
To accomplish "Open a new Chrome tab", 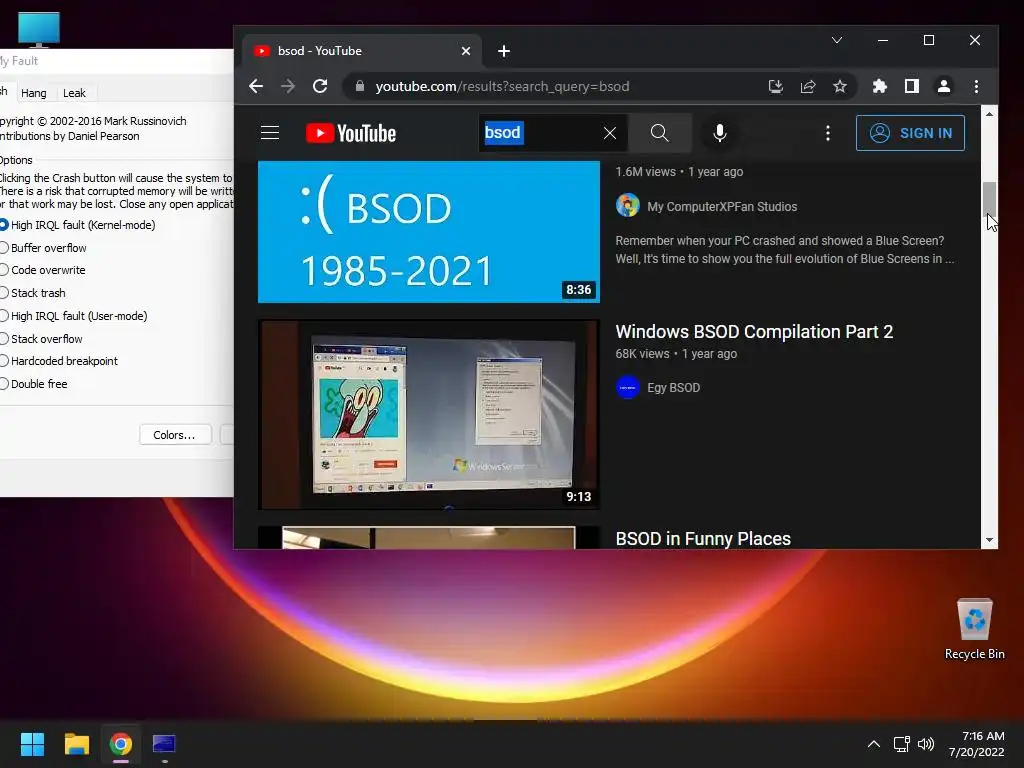I will click(504, 51).
